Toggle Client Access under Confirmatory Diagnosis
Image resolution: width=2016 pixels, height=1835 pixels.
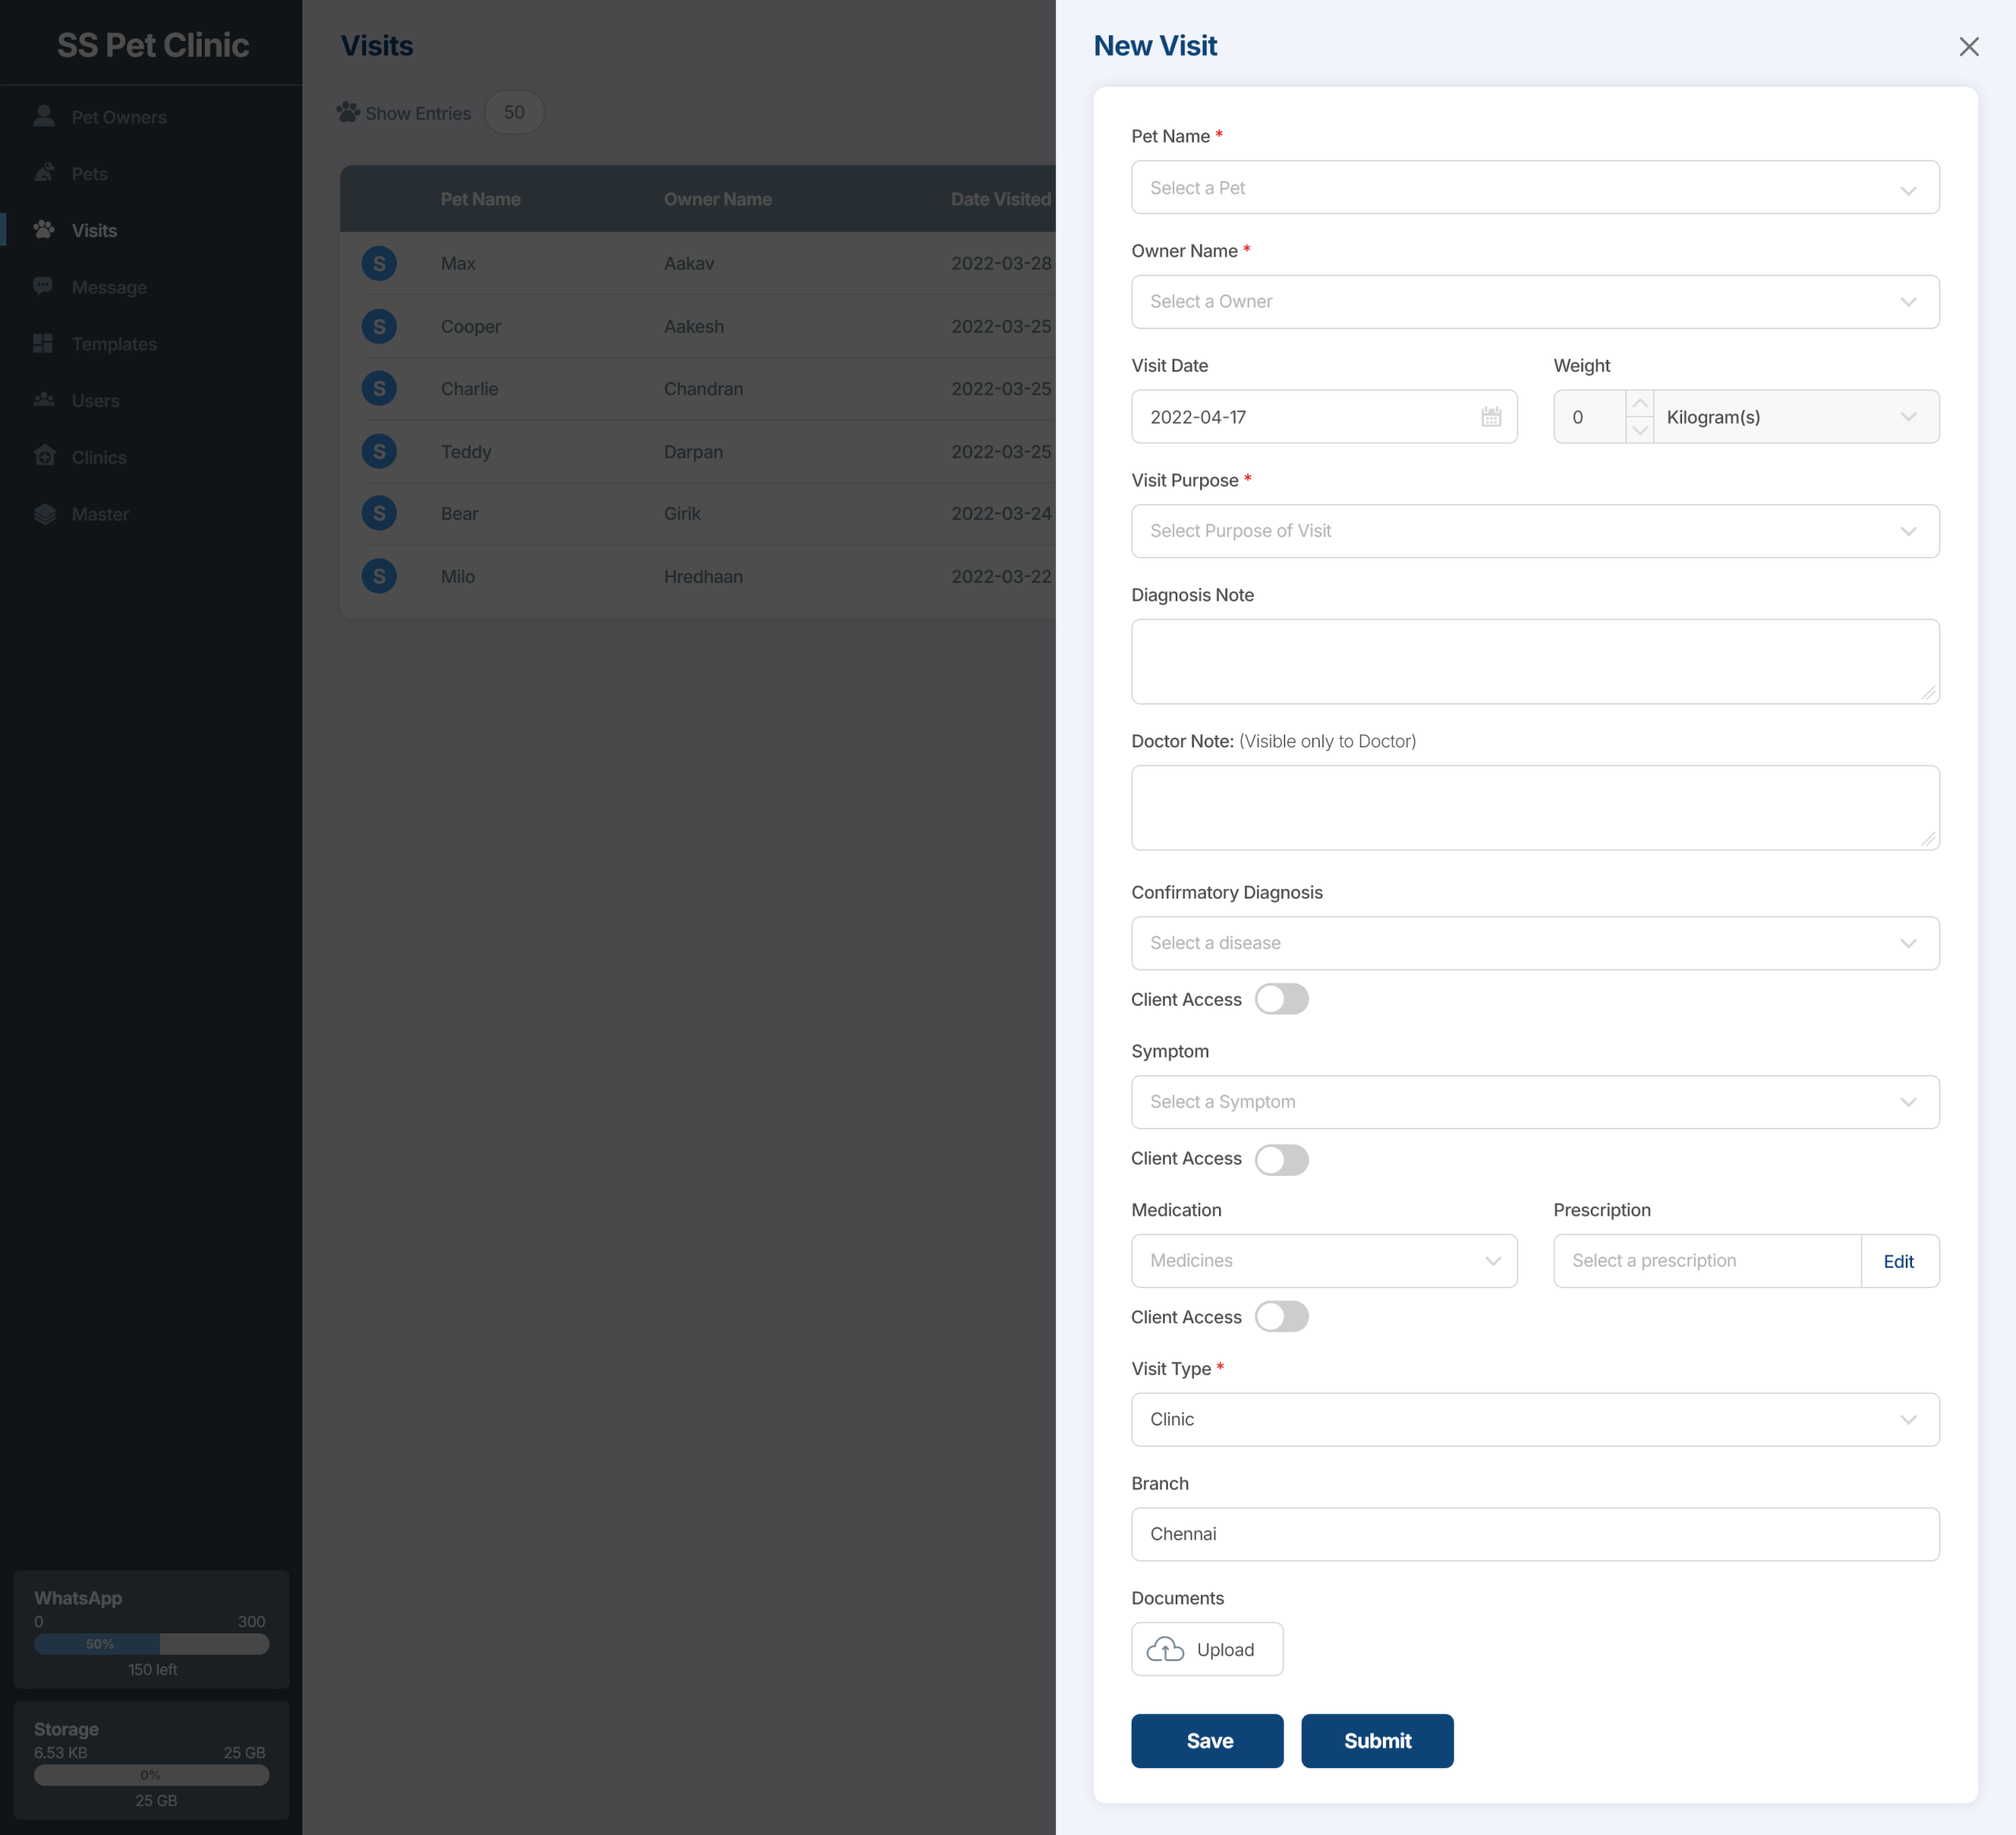1281,999
